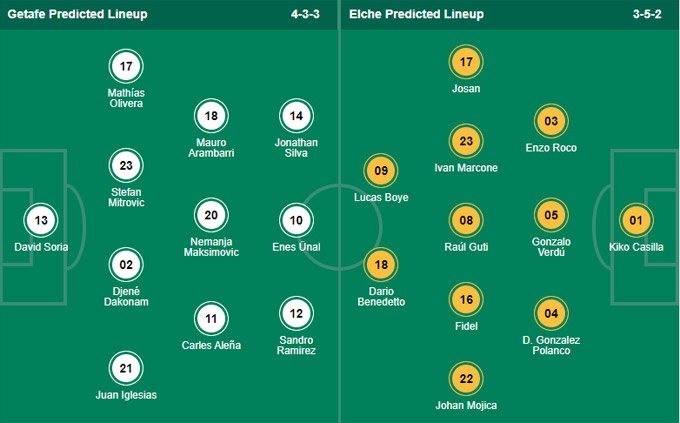Click Enes Ünal's number 10 badge

tap(296, 220)
